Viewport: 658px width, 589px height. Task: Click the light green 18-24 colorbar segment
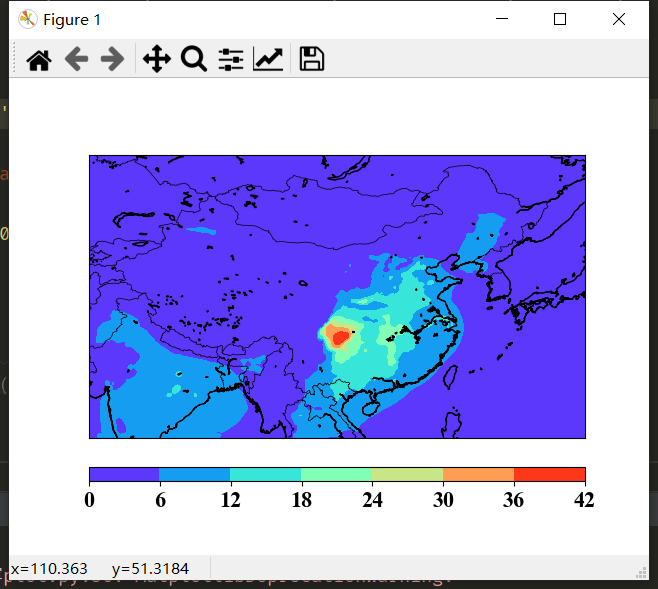[x=337, y=474]
